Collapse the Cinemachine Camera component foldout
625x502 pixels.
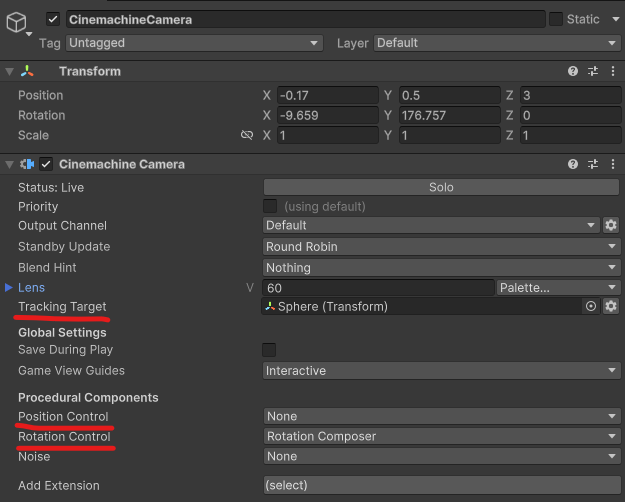10,164
